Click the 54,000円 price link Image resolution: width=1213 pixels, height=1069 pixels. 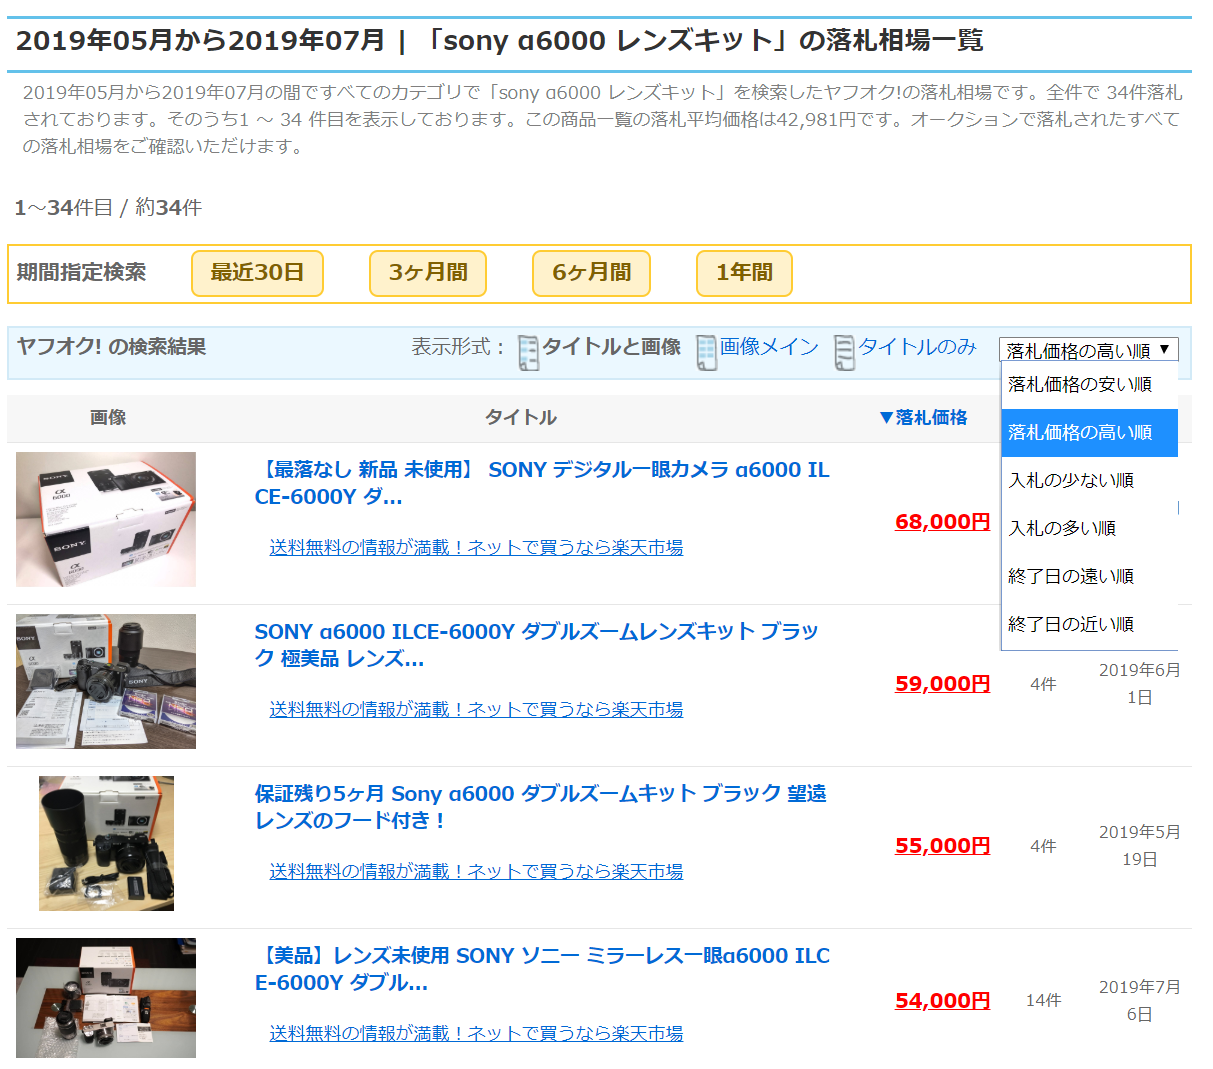coord(942,1001)
